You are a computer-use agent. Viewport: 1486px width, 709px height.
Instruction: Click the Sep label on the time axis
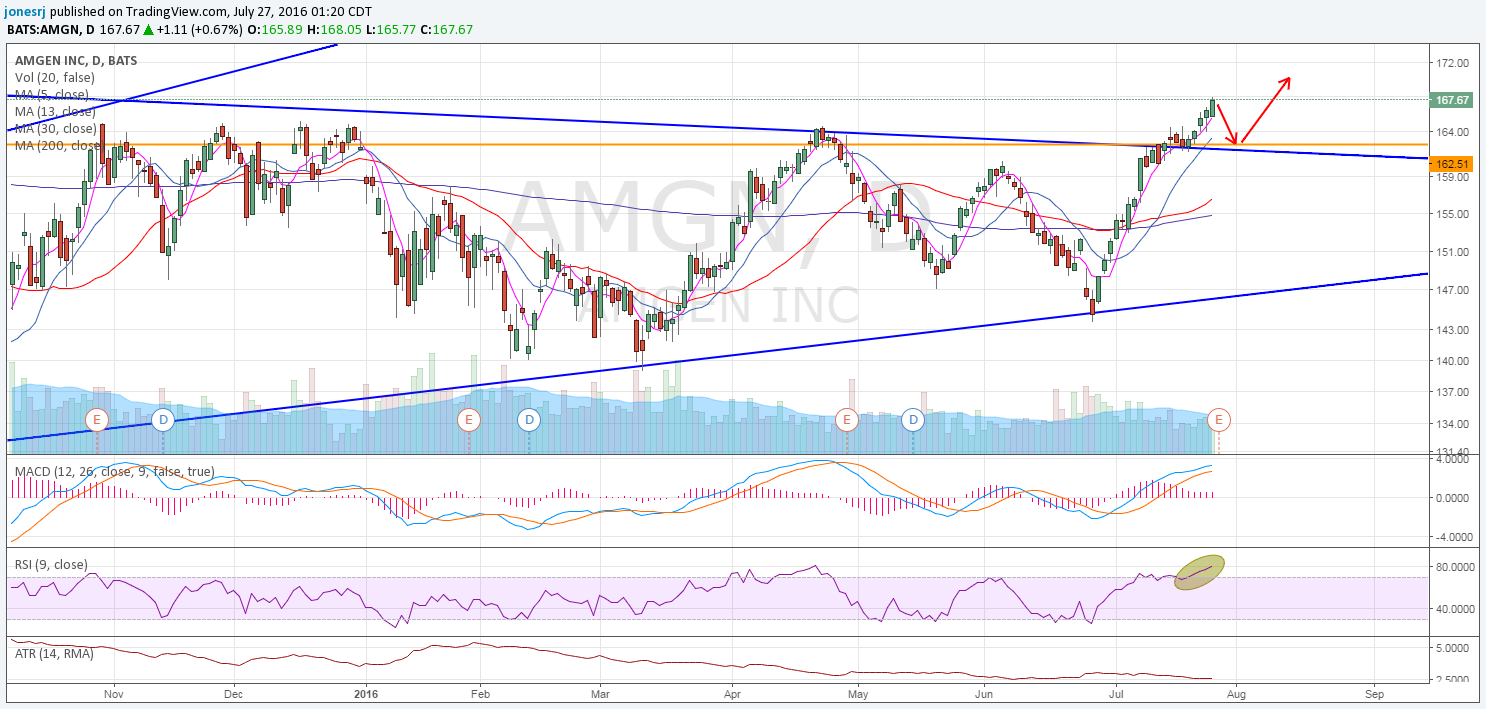click(1374, 692)
